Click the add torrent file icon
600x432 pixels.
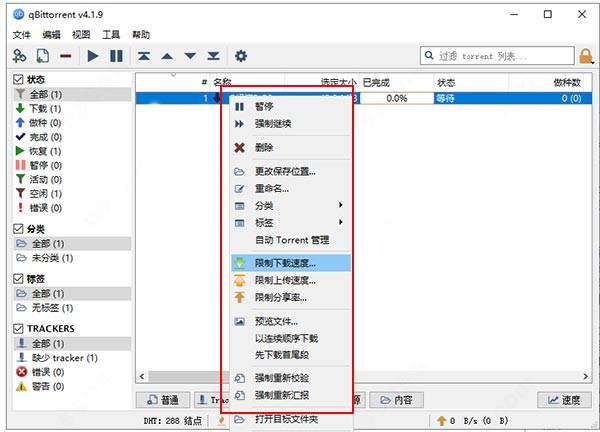[42, 56]
